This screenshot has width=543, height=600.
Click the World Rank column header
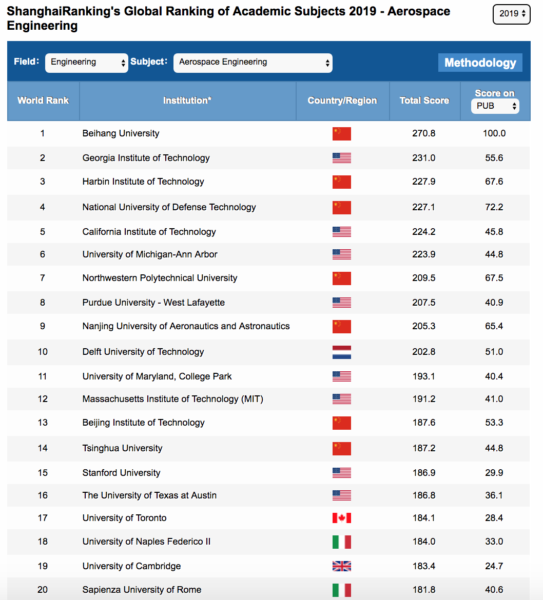click(43, 101)
